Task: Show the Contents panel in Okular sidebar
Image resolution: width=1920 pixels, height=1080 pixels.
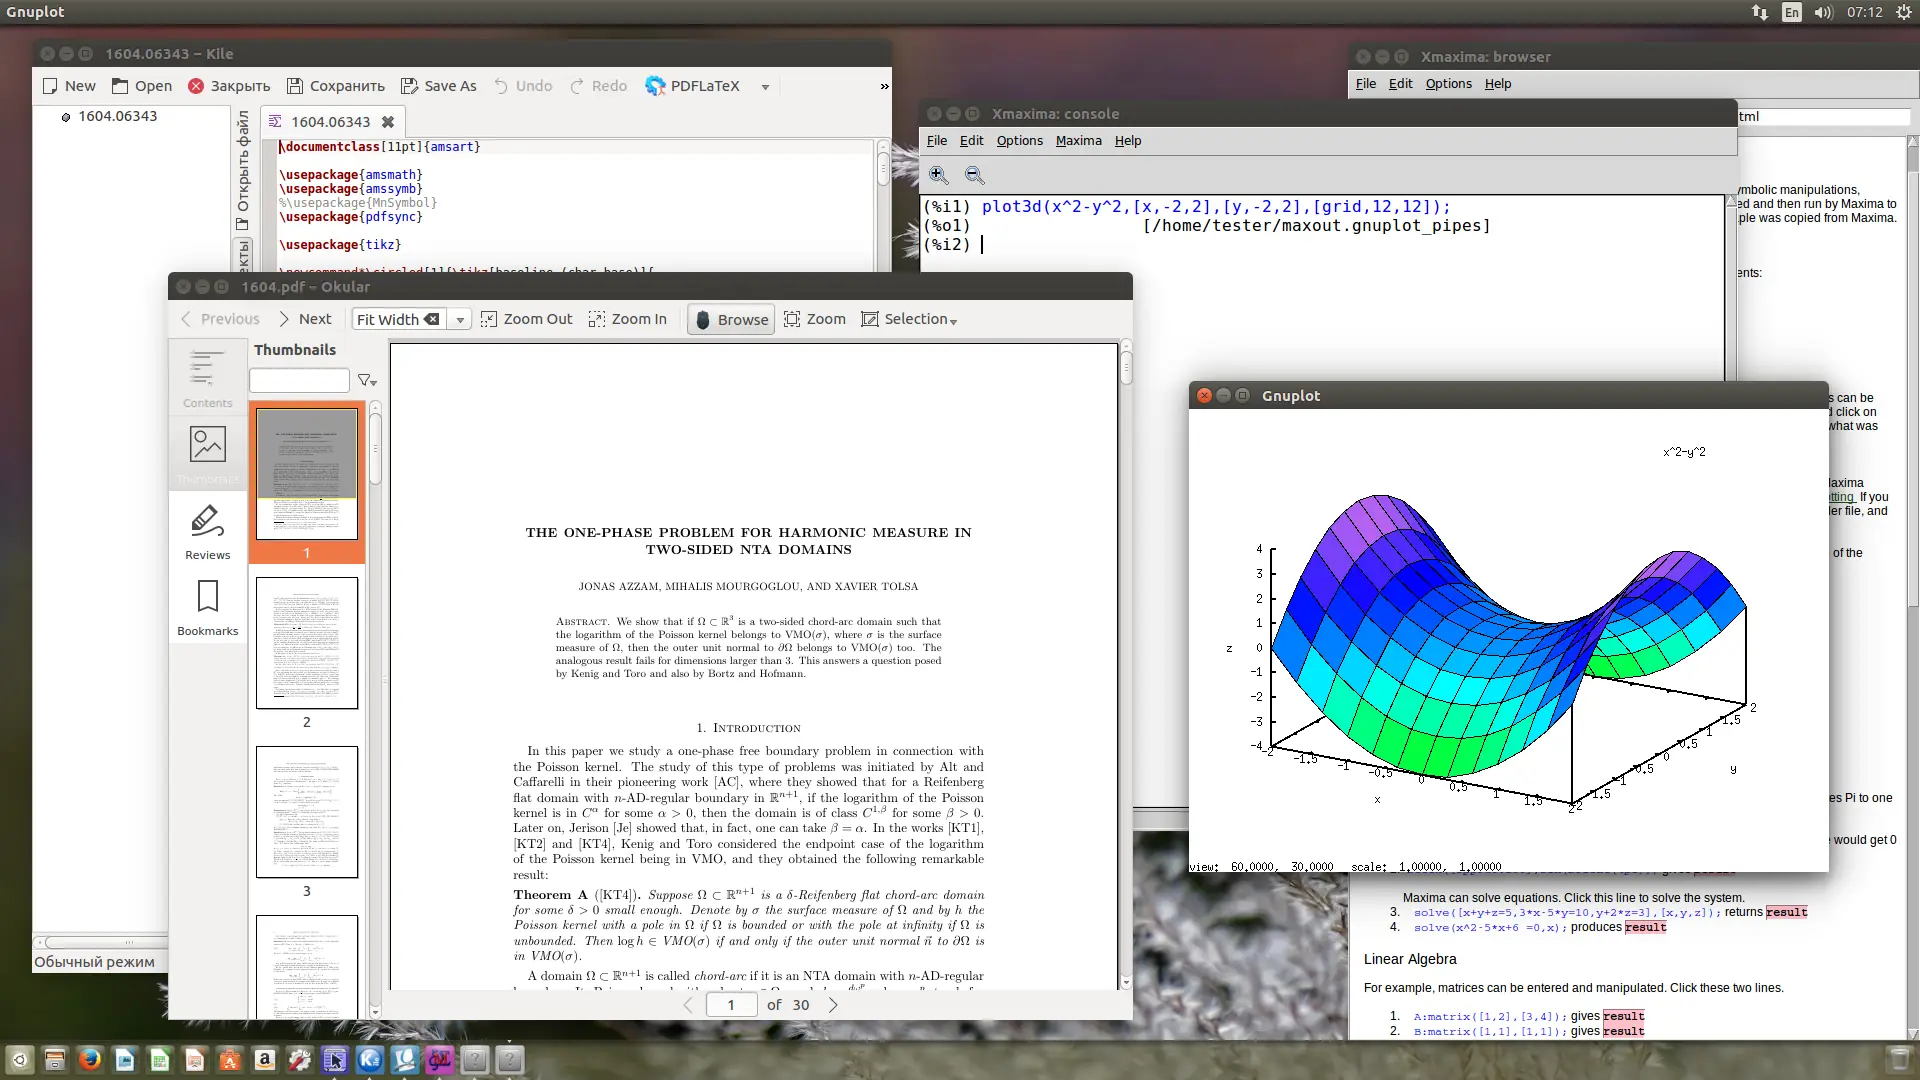Action: point(207,378)
